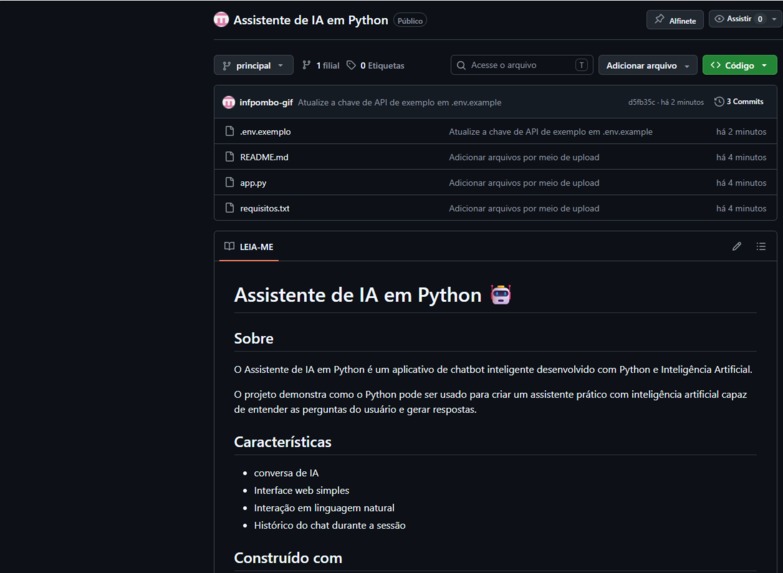
Task: Click the repository owner avatar beside the title
Action: pos(221,20)
